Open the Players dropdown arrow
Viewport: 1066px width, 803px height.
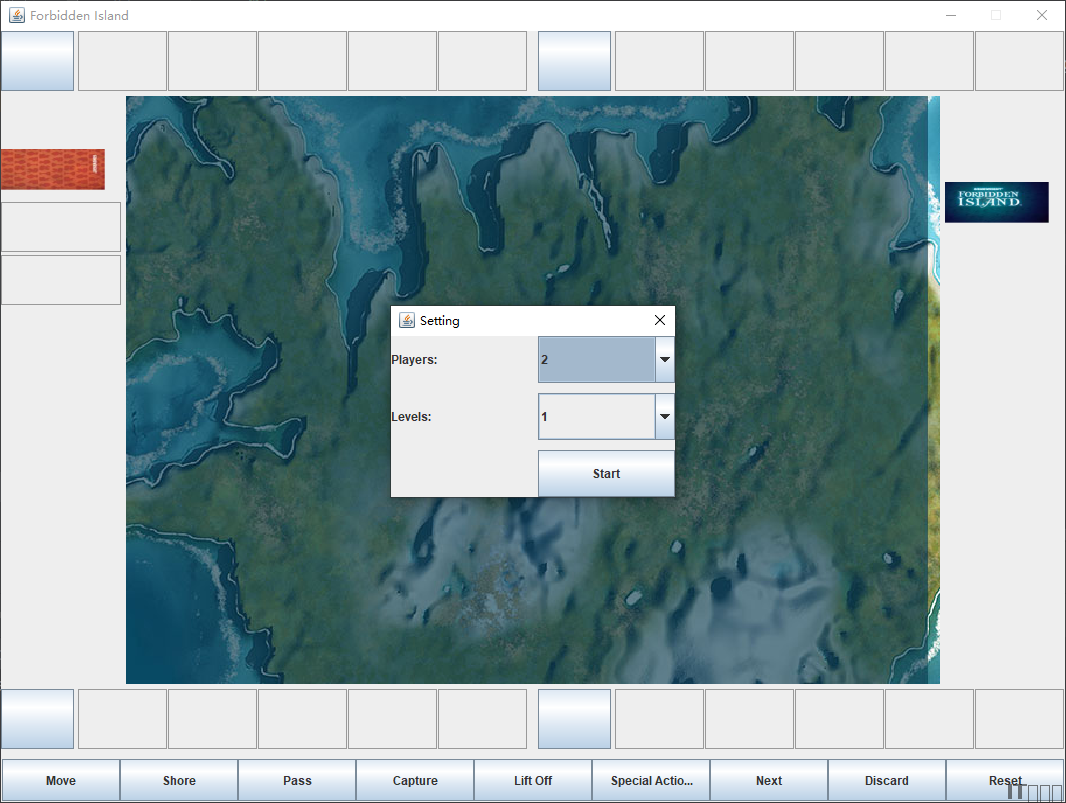(664, 360)
